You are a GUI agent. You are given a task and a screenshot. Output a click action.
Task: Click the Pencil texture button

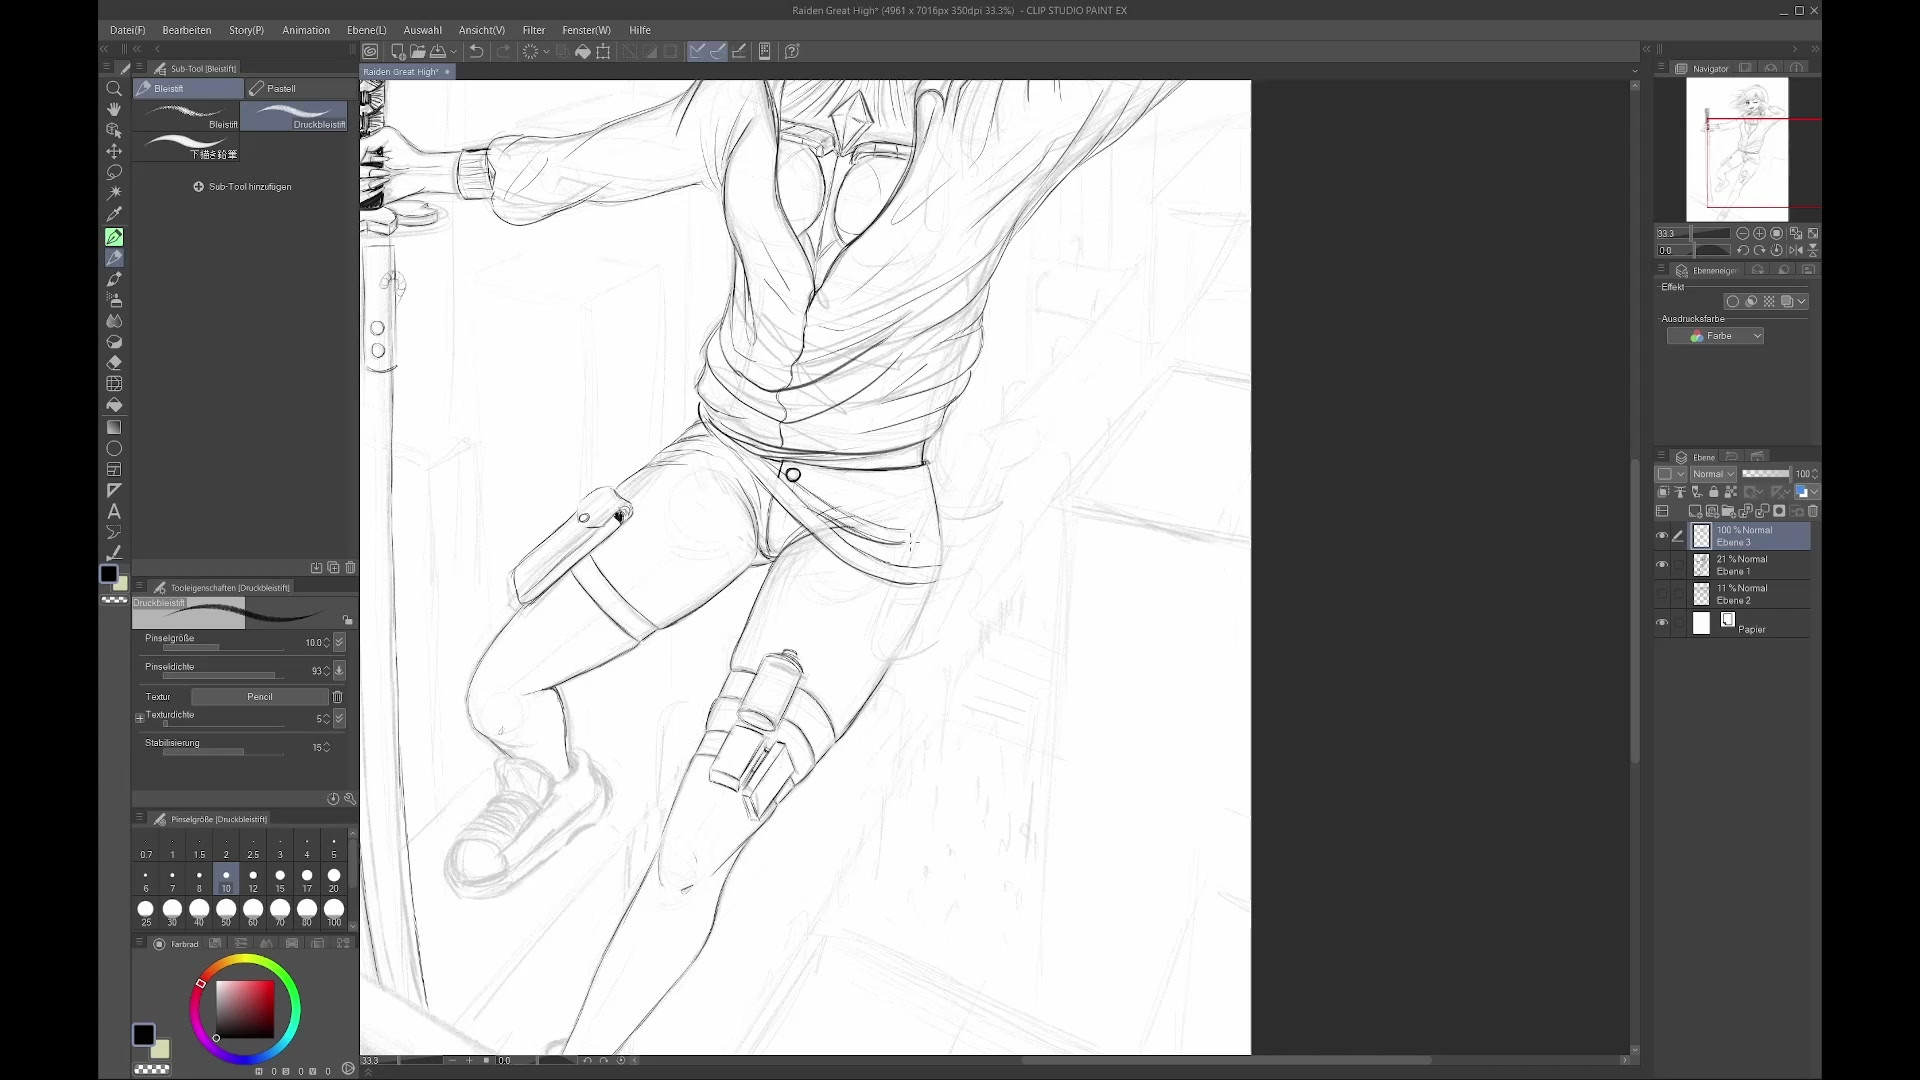[x=259, y=697]
